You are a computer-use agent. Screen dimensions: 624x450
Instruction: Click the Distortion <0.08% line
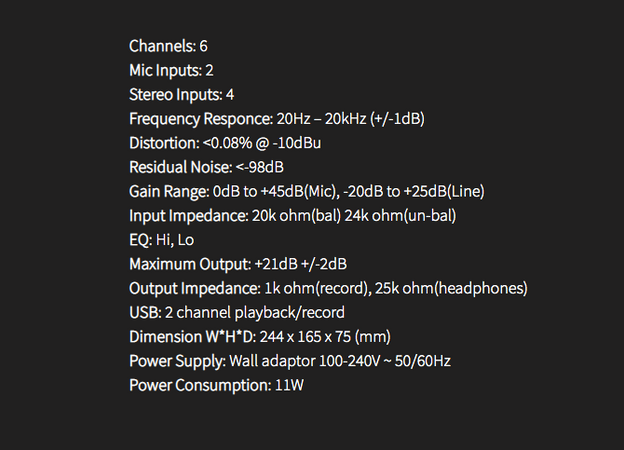225,143
